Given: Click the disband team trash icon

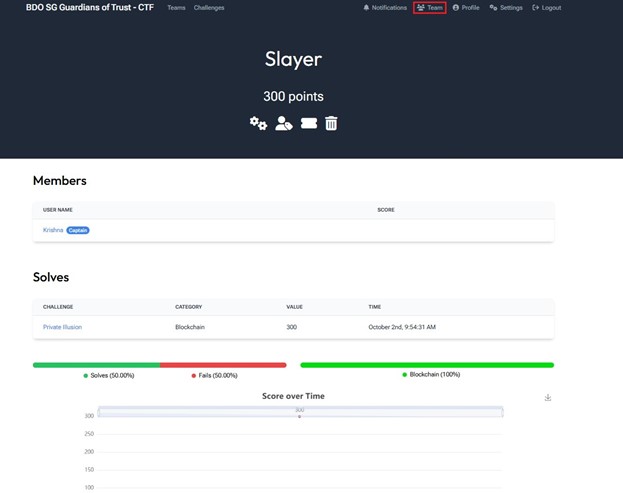Looking at the screenshot, I should pyautogui.click(x=331, y=123).
